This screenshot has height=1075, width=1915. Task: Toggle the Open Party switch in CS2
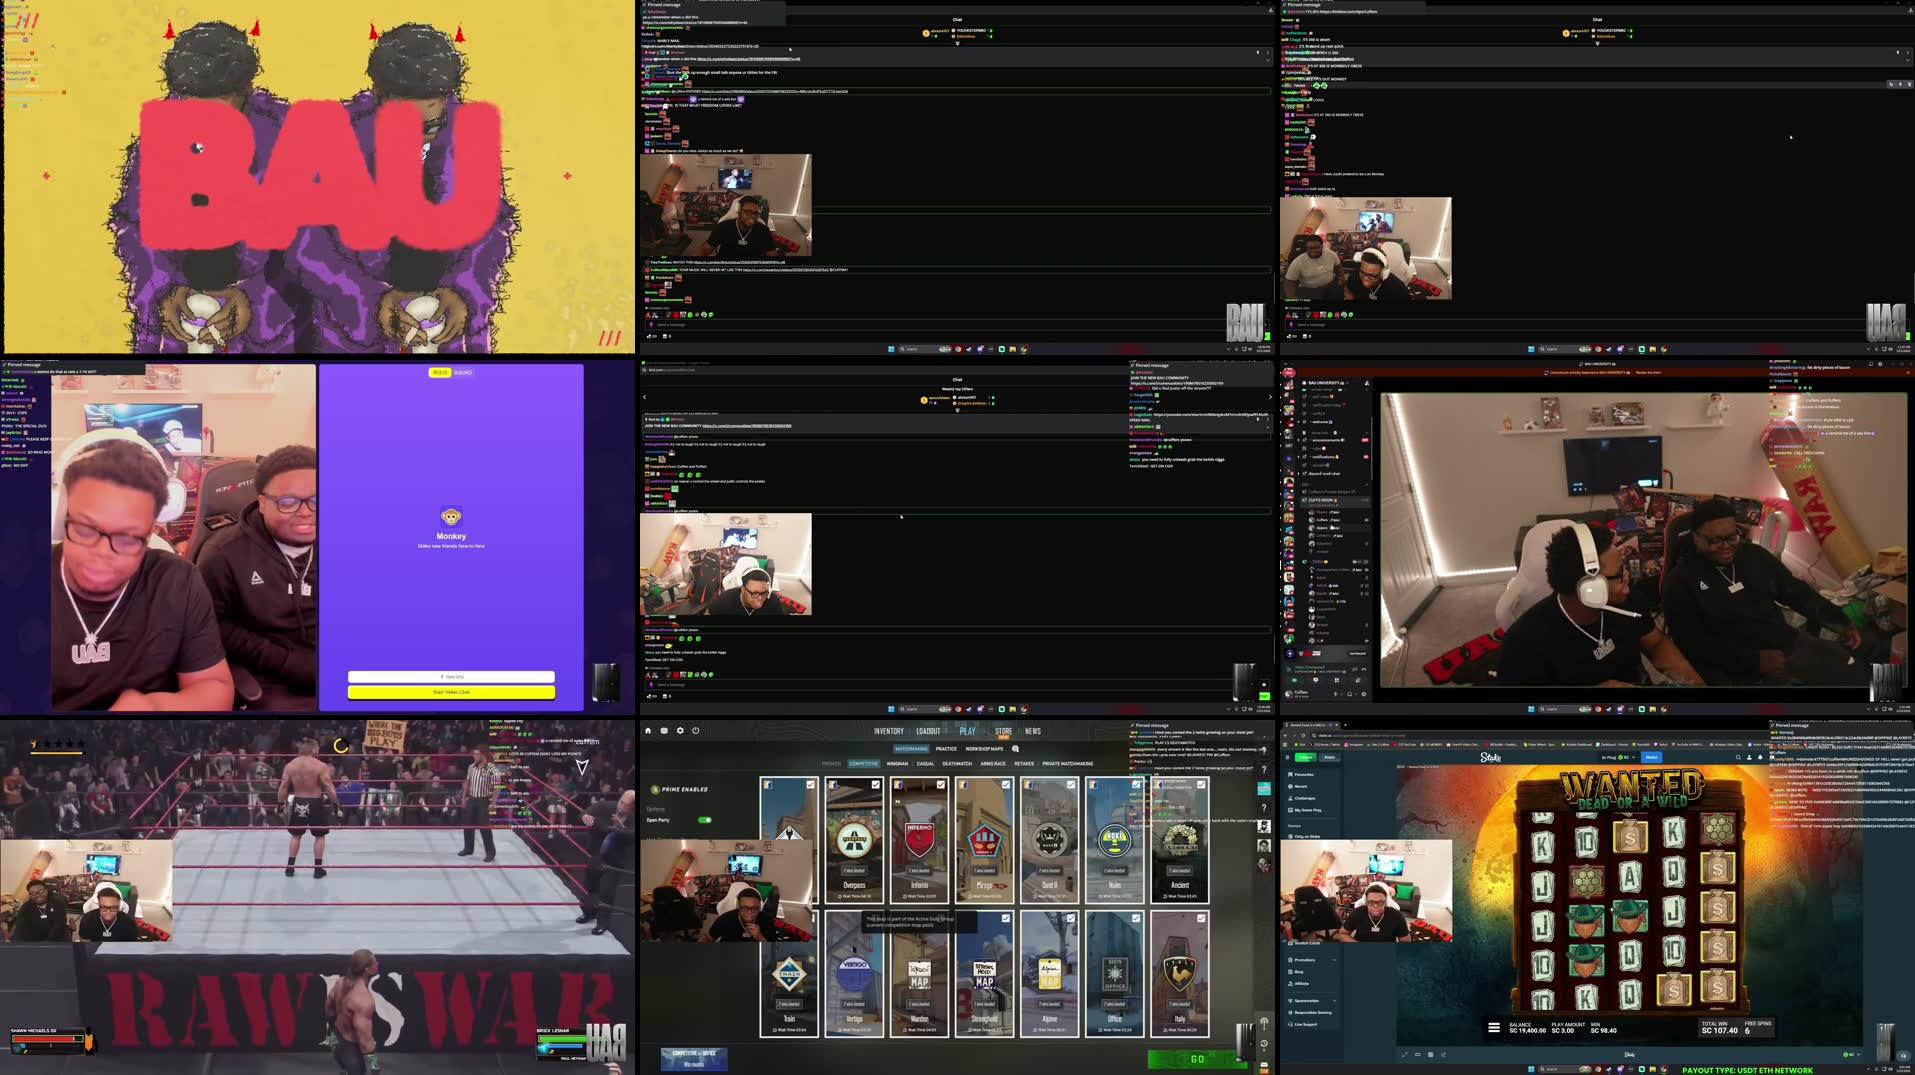(x=705, y=820)
